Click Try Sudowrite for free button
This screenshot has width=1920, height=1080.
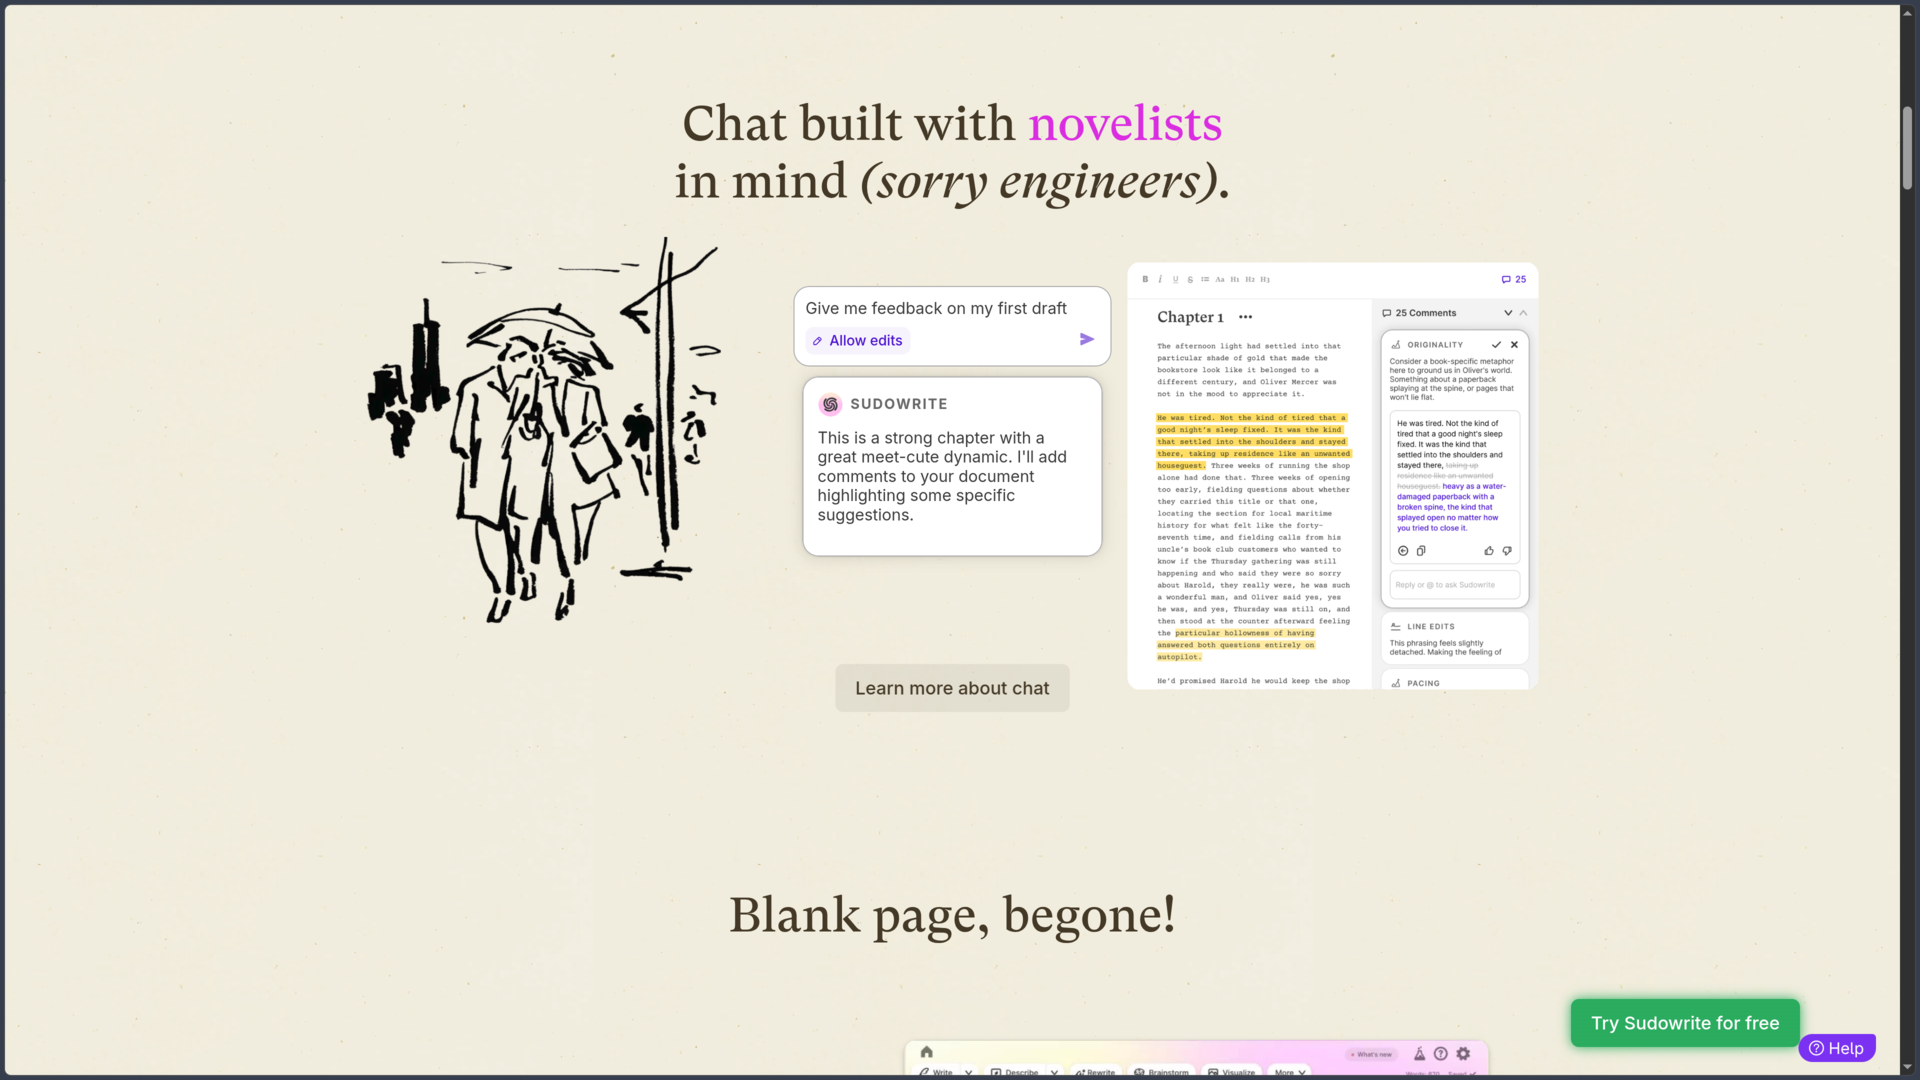click(x=1685, y=1023)
